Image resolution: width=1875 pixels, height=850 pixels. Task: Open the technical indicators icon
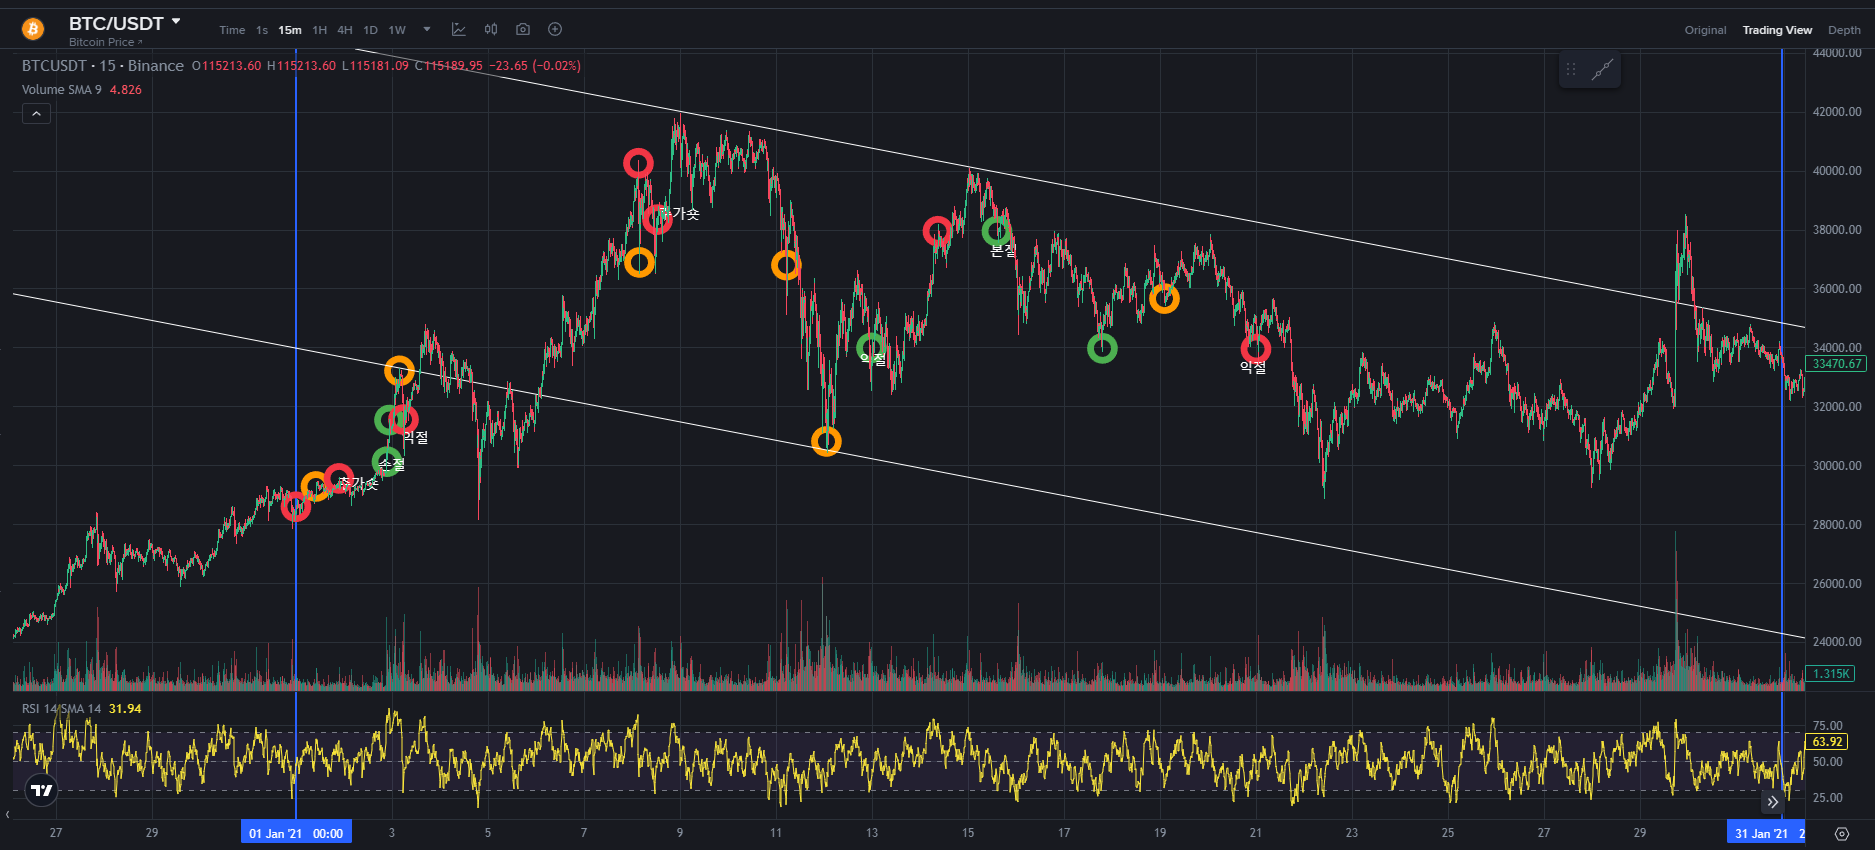(x=459, y=29)
